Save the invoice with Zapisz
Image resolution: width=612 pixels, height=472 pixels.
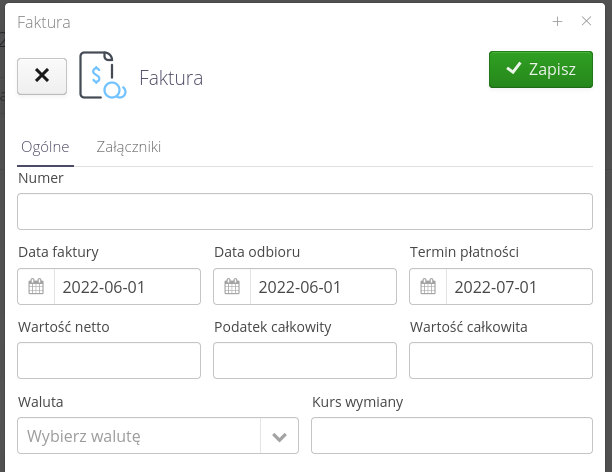click(541, 69)
